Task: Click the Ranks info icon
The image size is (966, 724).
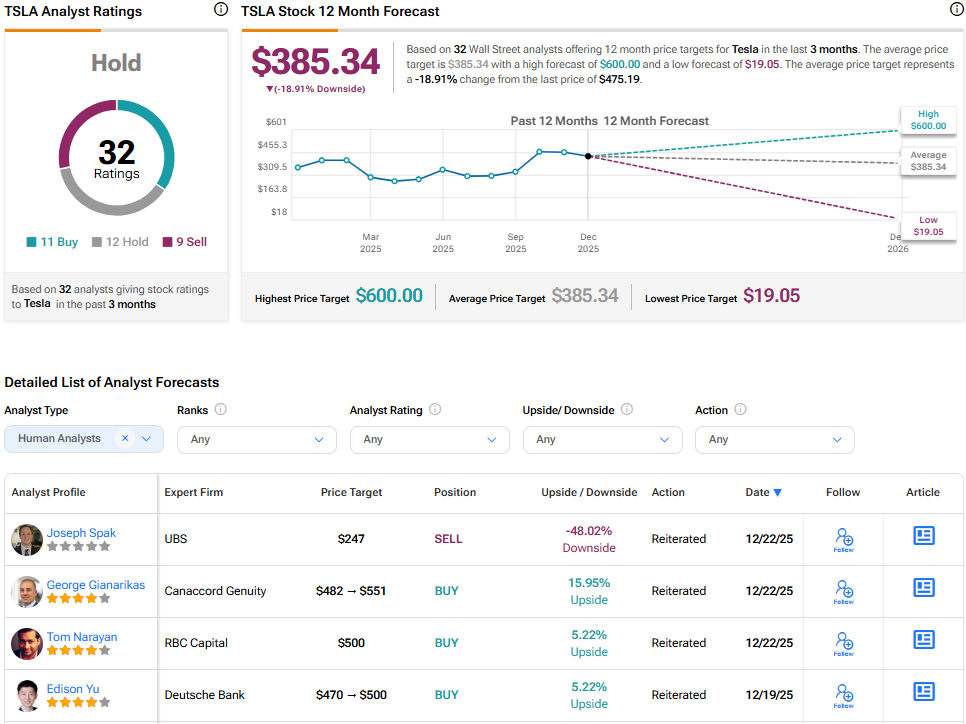Action: 220,410
